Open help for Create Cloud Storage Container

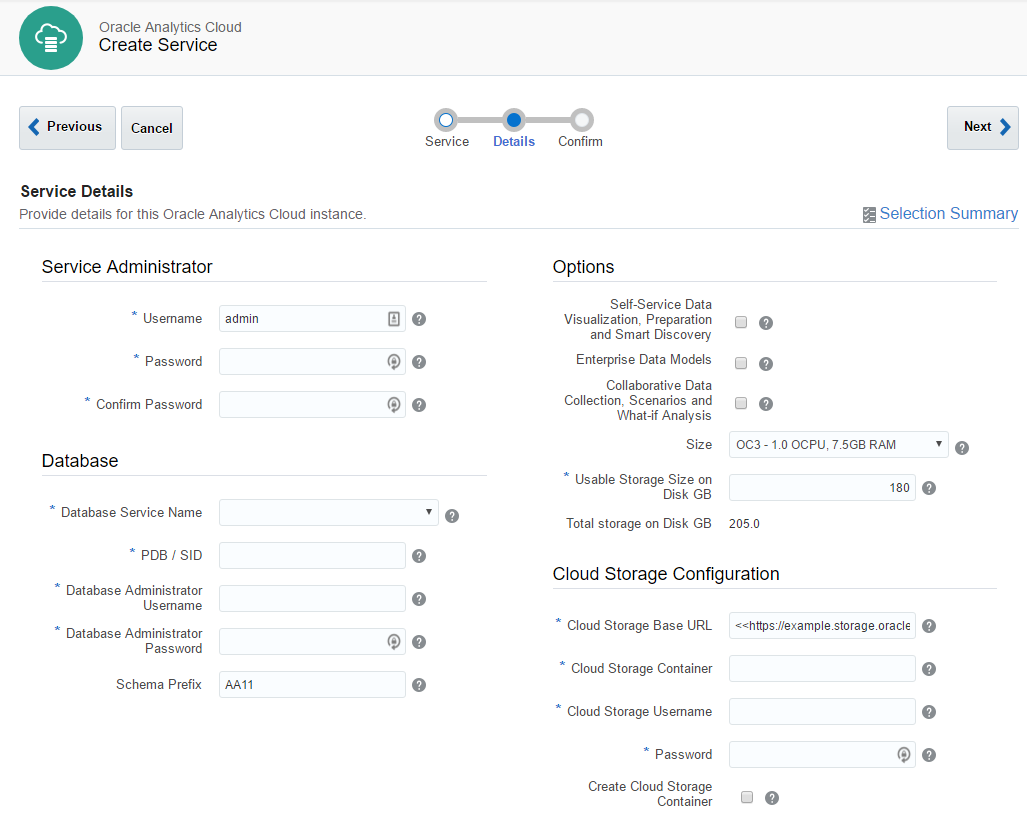(772, 798)
